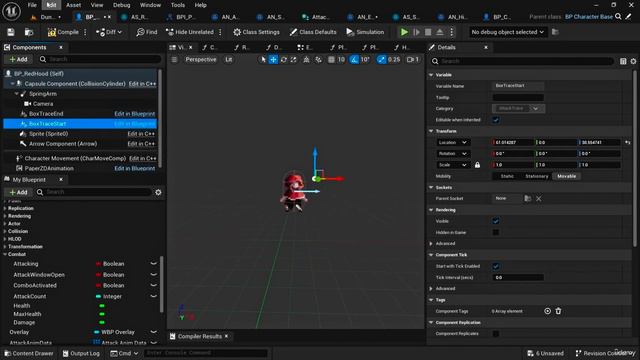Open My Blueprint settings gear

(x=158, y=192)
